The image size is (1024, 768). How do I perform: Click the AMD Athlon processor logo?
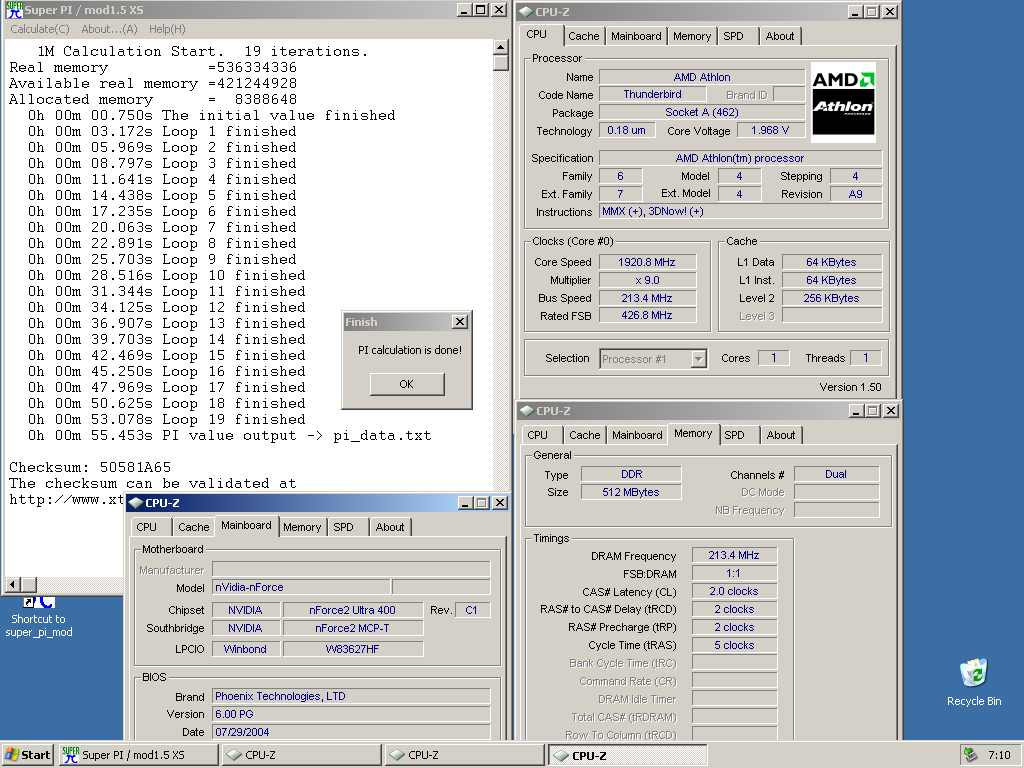[x=843, y=103]
